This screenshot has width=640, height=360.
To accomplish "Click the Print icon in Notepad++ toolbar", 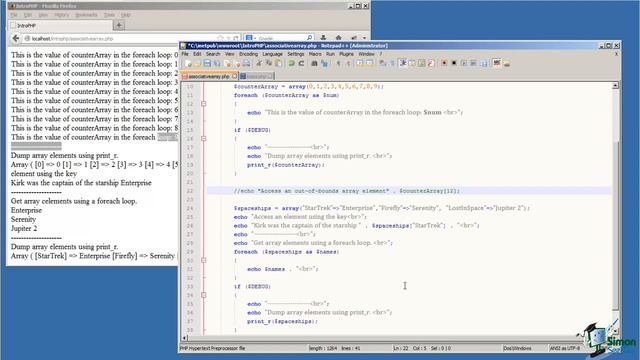I will (x=247, y=63).
